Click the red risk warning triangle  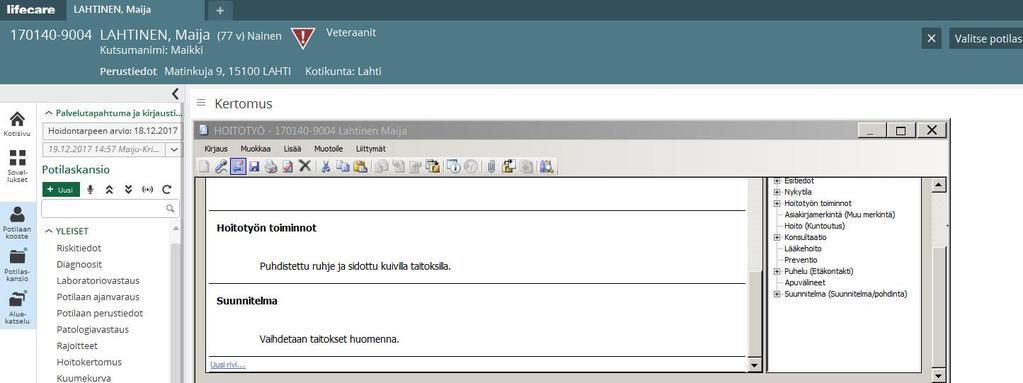303,38
